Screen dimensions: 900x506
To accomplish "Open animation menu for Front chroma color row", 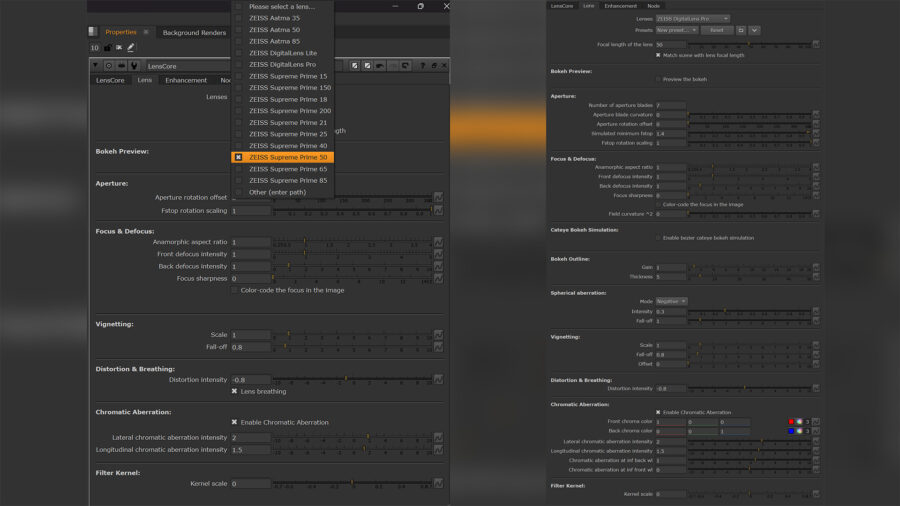I will point(816,422).
